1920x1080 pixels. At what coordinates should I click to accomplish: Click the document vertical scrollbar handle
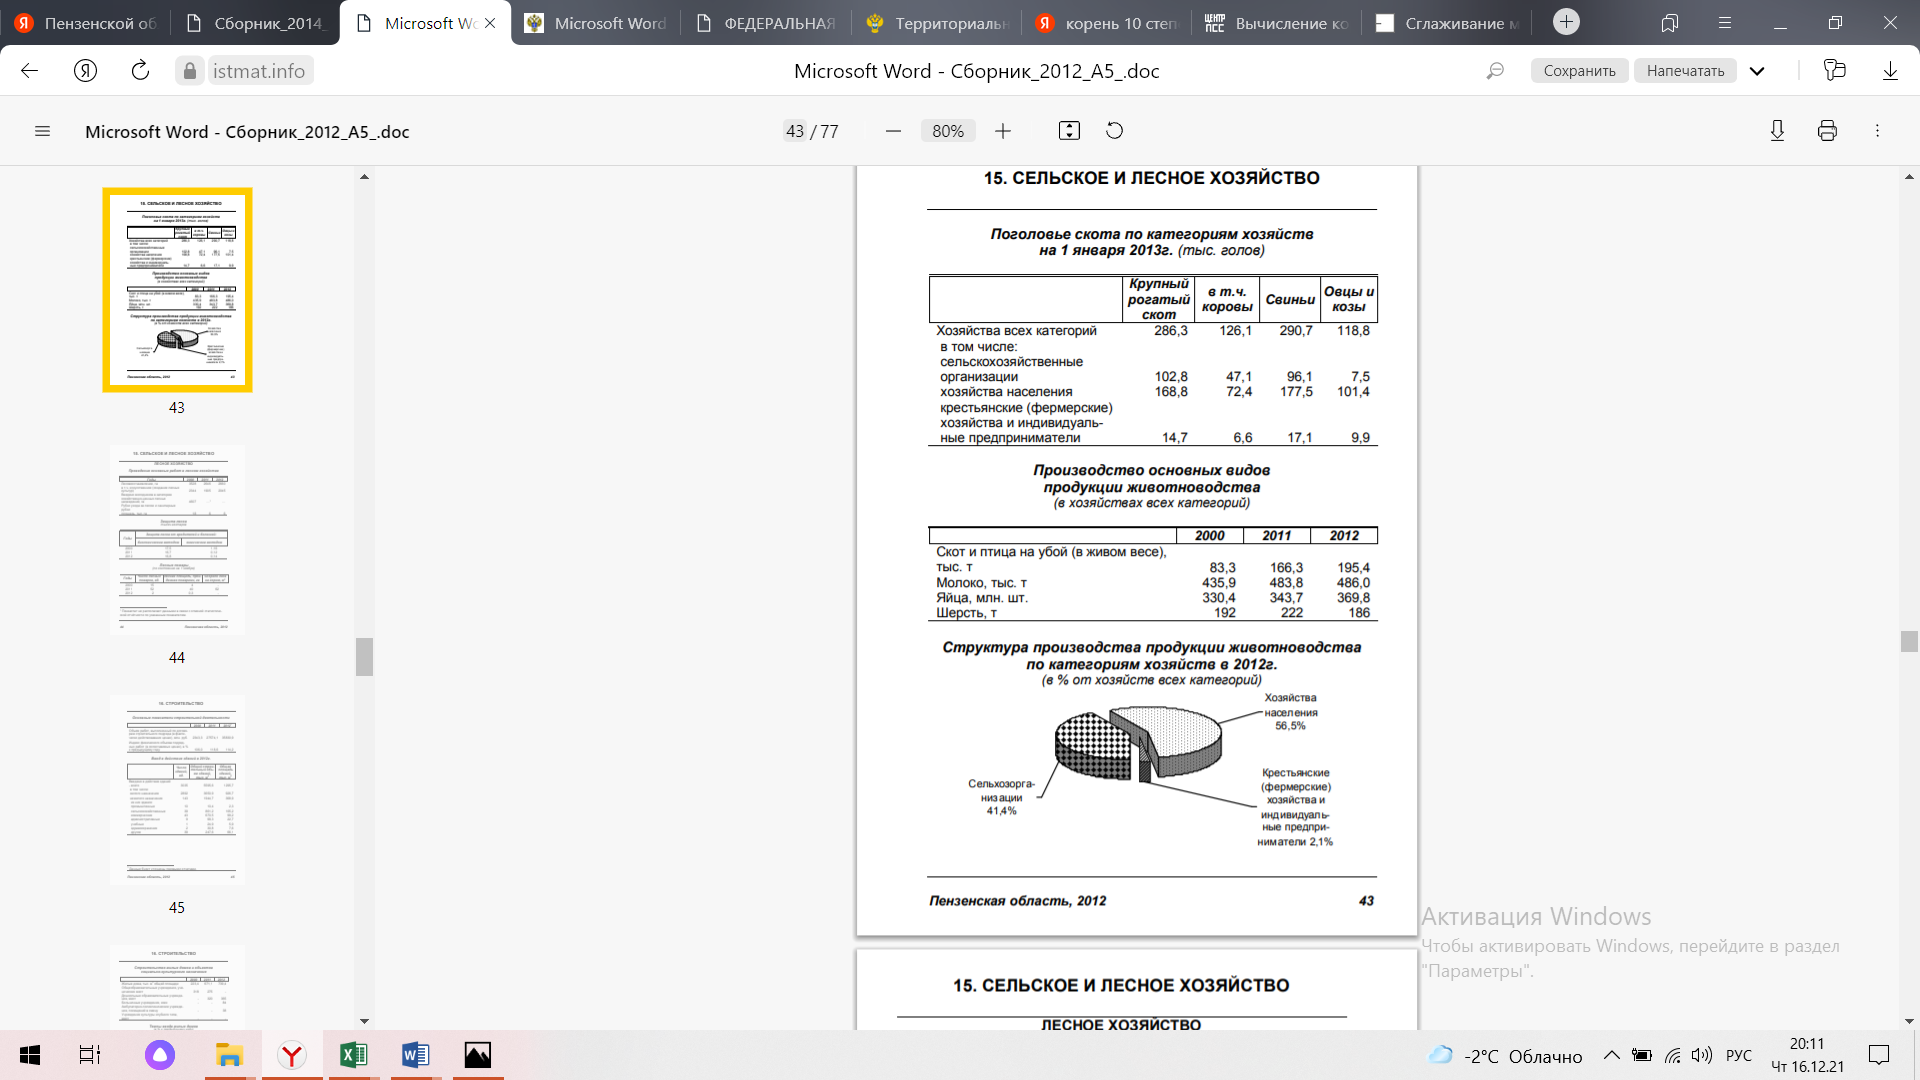[x=1909, y=641]
